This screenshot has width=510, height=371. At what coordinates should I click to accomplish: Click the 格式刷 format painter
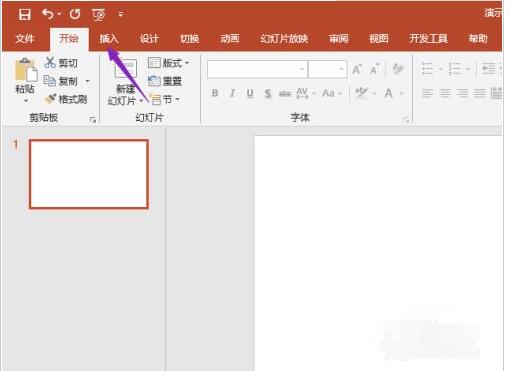pyautogui.click(x=66, y=99)
